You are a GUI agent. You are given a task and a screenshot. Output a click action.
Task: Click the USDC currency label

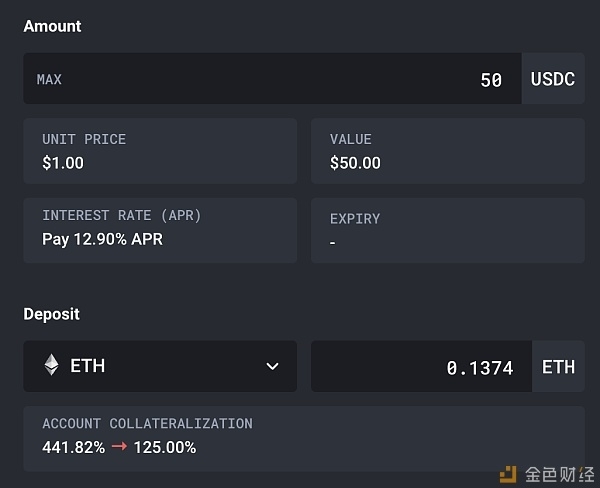553,79
